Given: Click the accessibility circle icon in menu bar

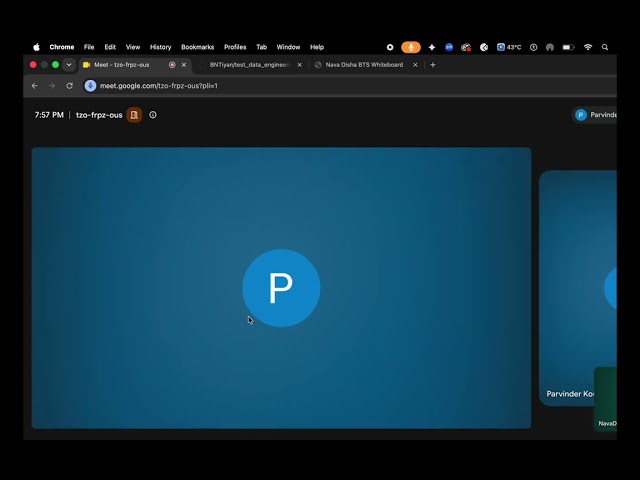Looking at the screenshot, I should click(533, 47).
